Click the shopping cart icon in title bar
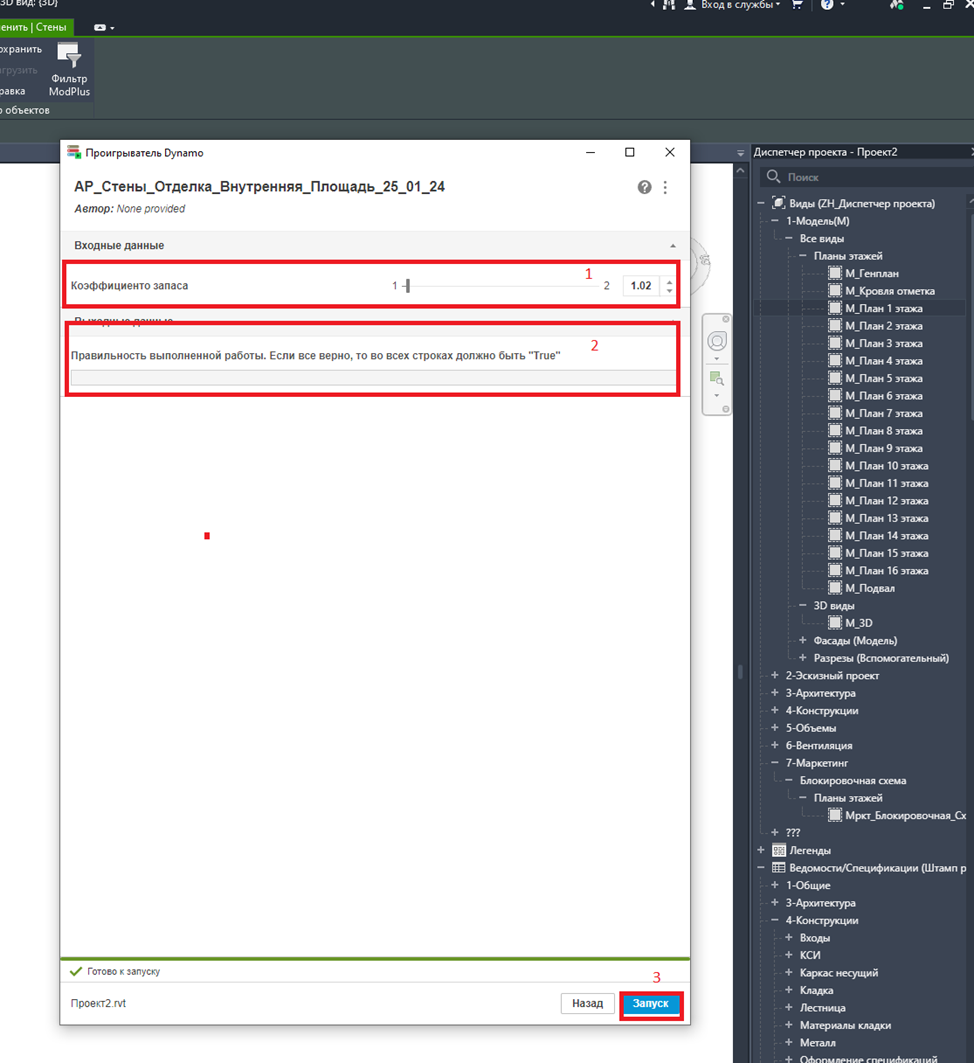The height and width of the screenshot is (1063, 974). pyautogui.click(x=797, y=5)
